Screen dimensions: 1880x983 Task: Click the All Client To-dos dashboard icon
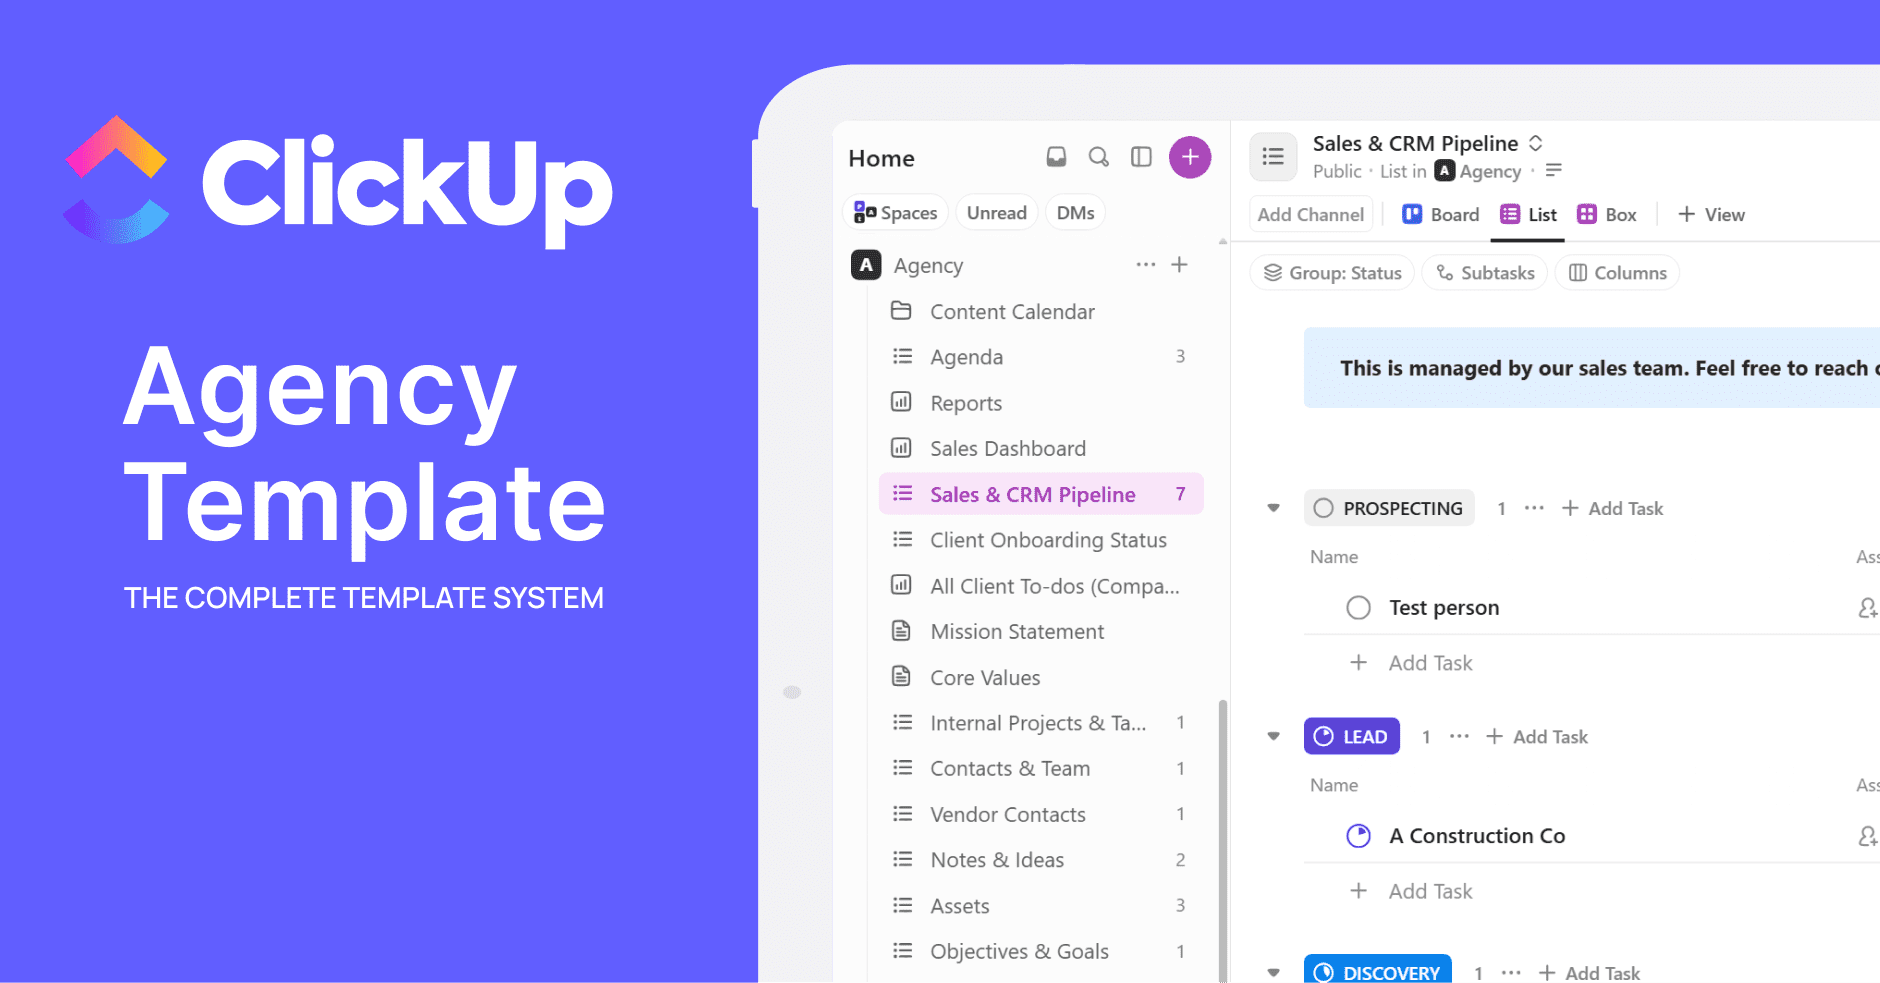pyautogui.click(x=901, y=585)
